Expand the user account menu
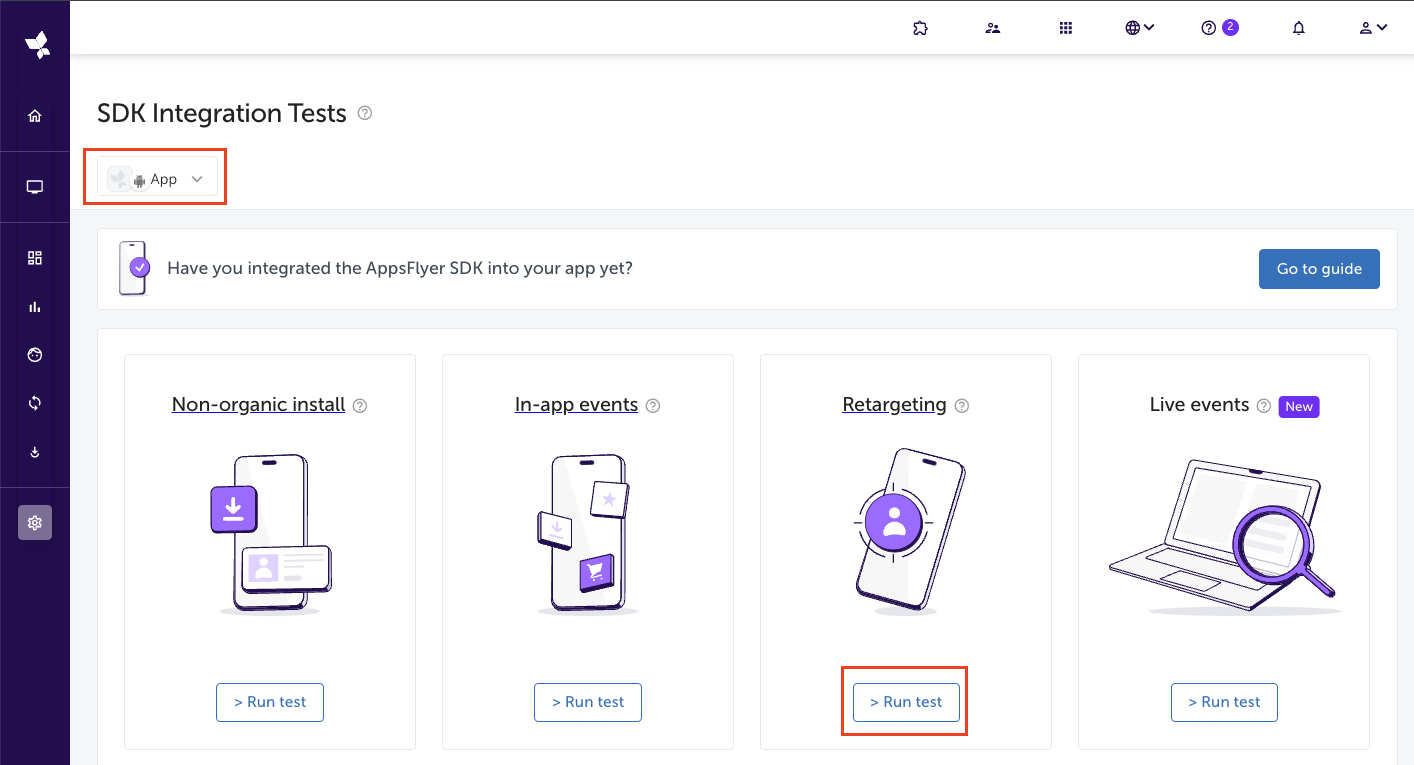The width and height of the screenshot is (1414, 765). 1372,28
